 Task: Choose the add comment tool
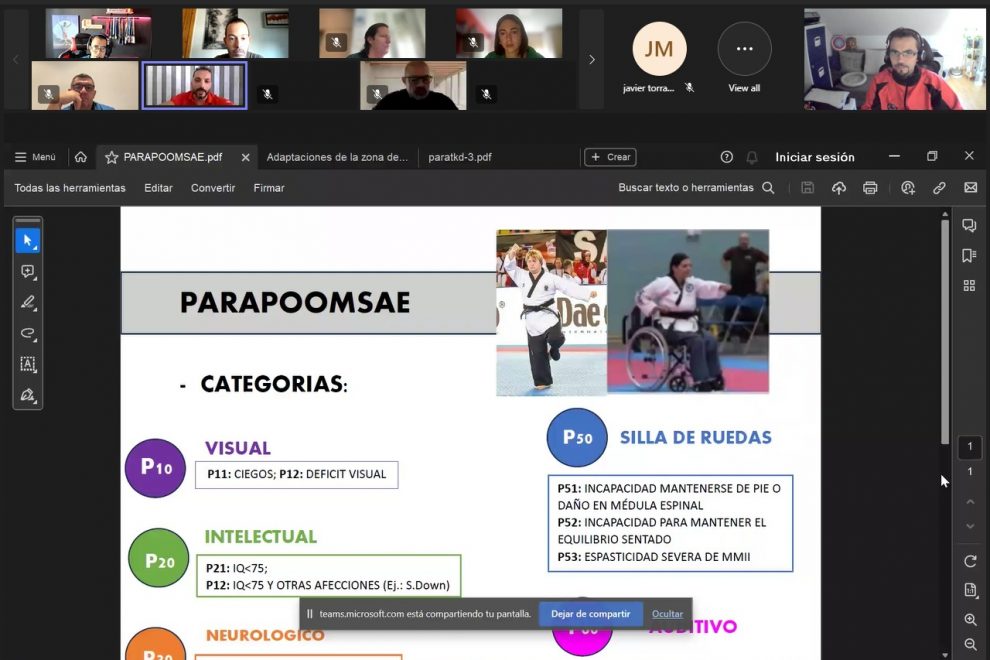28,272
